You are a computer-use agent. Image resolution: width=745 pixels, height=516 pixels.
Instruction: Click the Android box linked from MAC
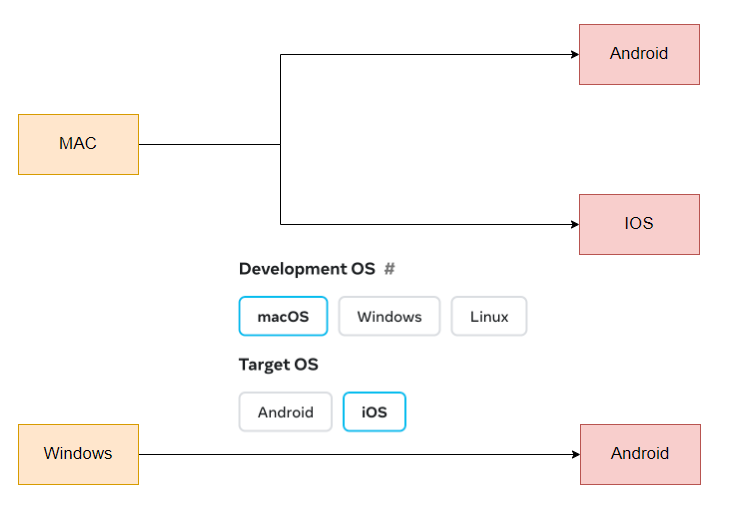639,55
